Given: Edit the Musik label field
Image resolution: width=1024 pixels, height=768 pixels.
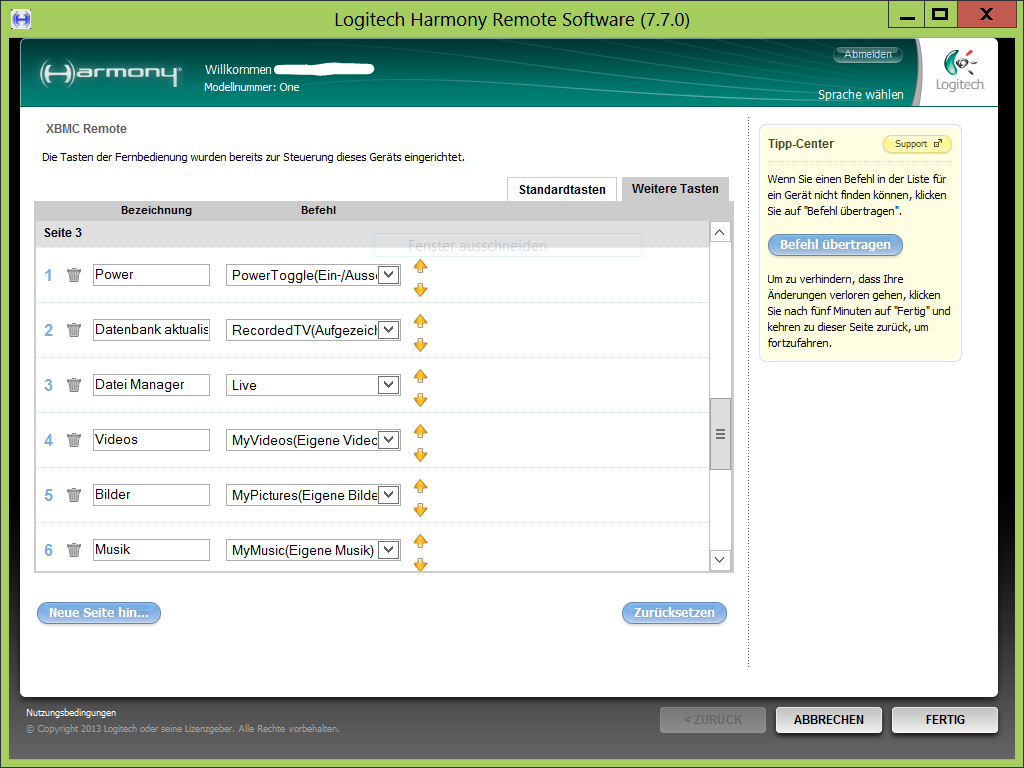Looking at the screenshot, I should (152, 550).
